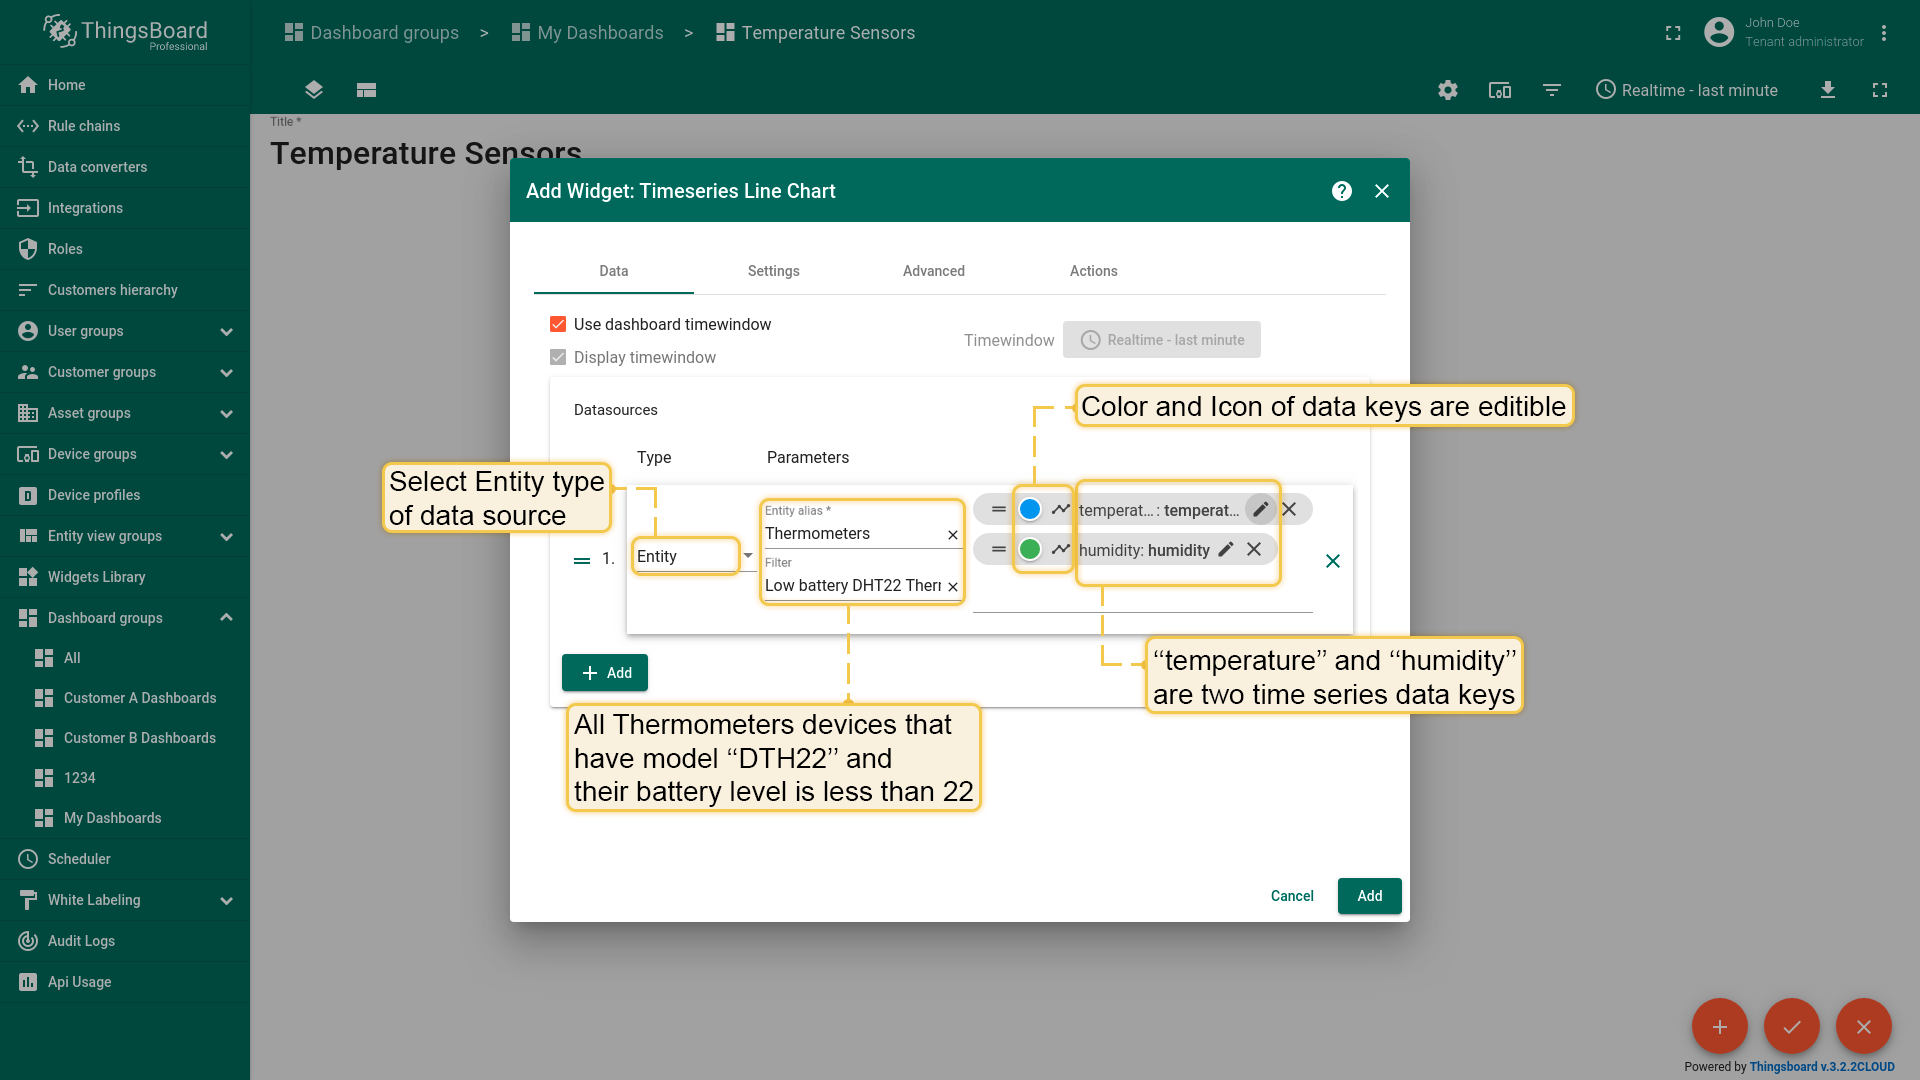The image size is (1920, 1080).
Task: Delete datasource row 1
Action: pos(1333,561)
